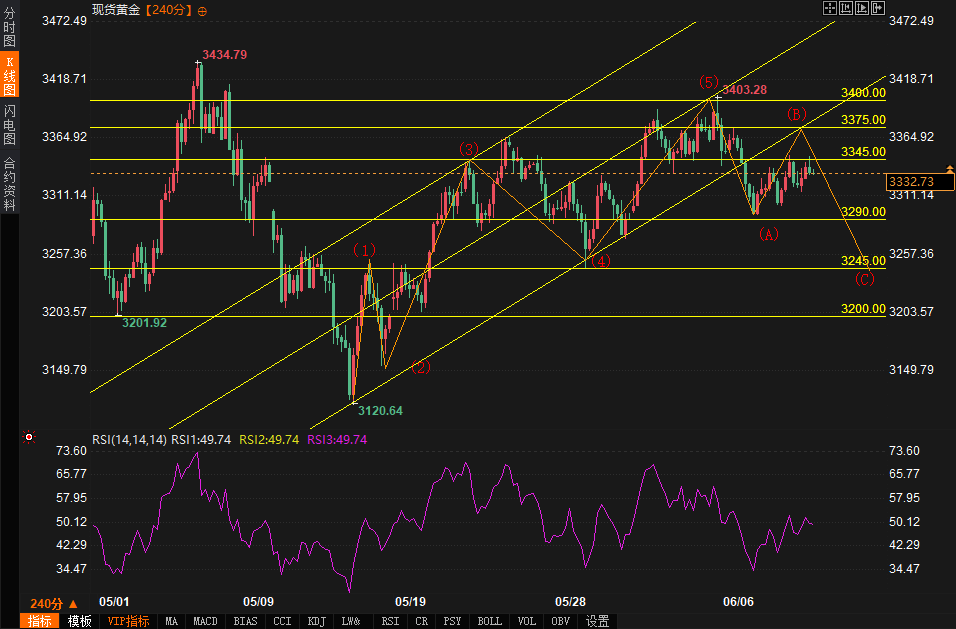The image size is (956, 629).
Task: Click the crosshair cursor icon in the top toolbar
Action: [x=829, y=8]
